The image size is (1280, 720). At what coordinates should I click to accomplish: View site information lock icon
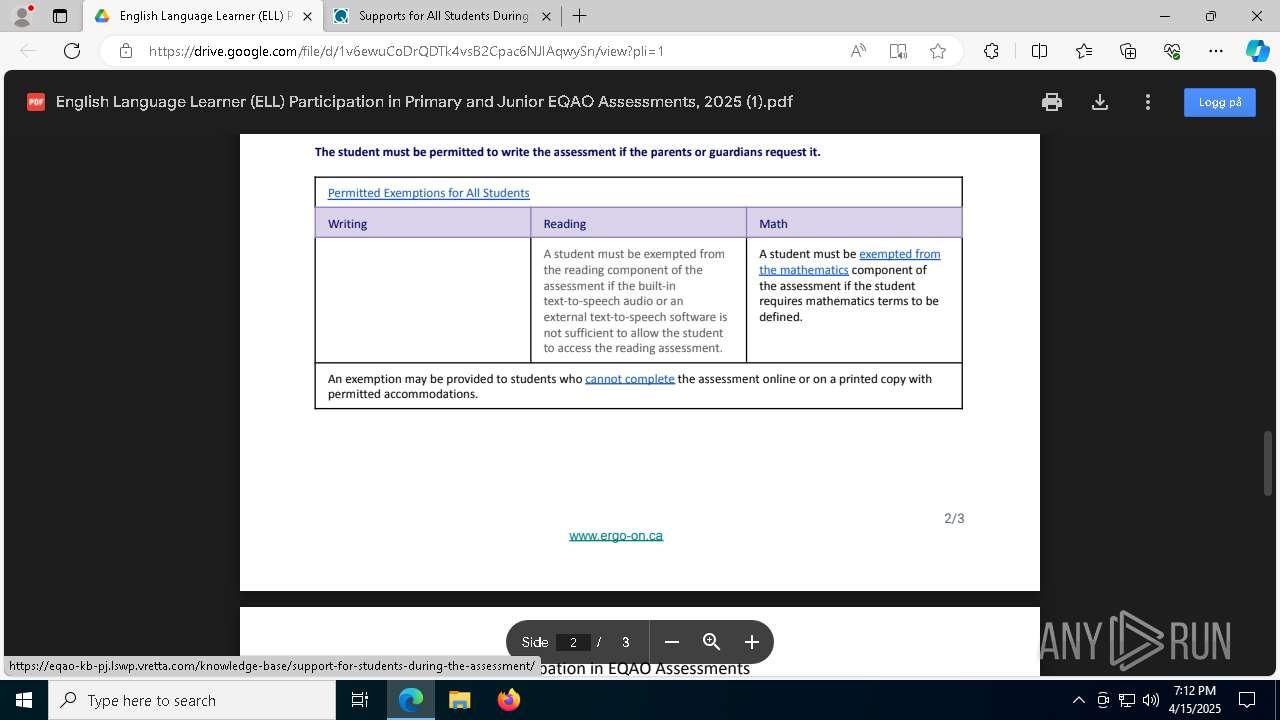126,51
